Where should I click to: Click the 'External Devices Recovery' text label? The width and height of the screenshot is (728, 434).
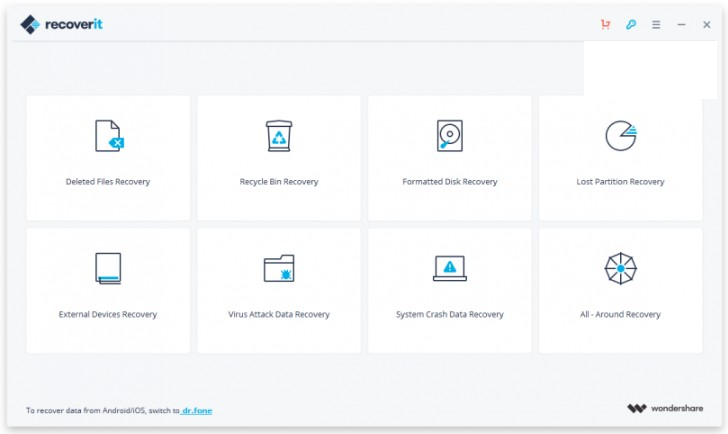[x=108, y=314]
